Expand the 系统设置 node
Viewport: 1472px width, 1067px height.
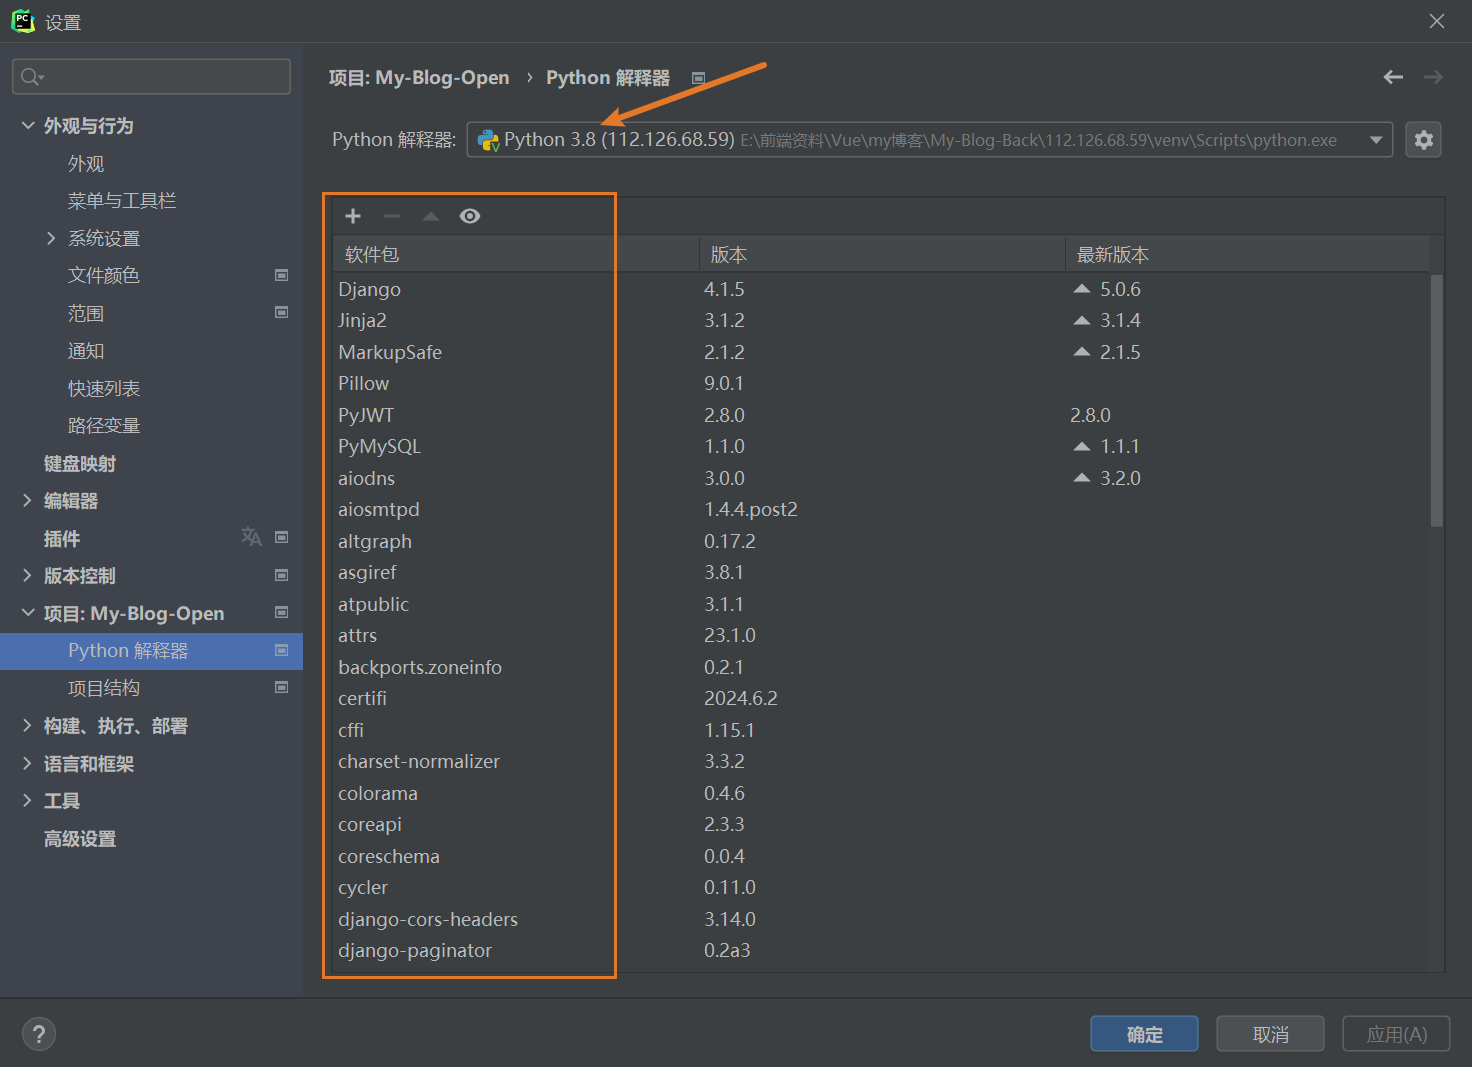point(51,238)
